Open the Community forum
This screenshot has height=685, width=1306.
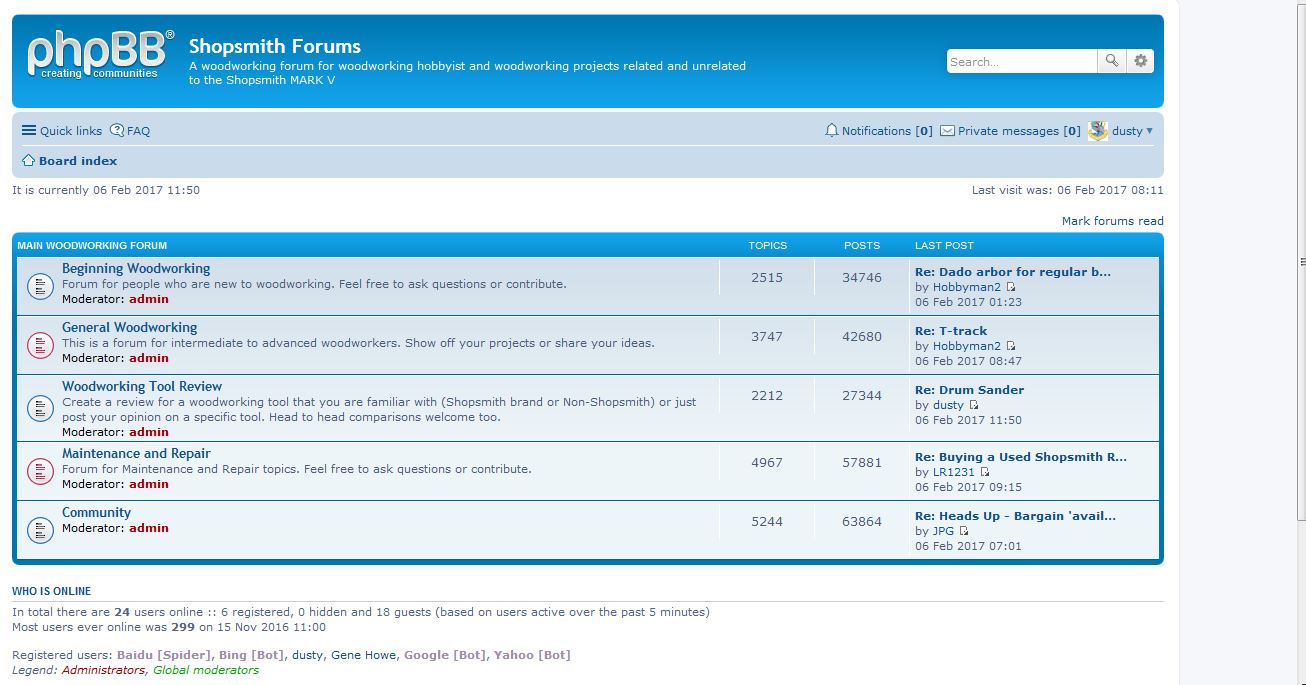96,512
